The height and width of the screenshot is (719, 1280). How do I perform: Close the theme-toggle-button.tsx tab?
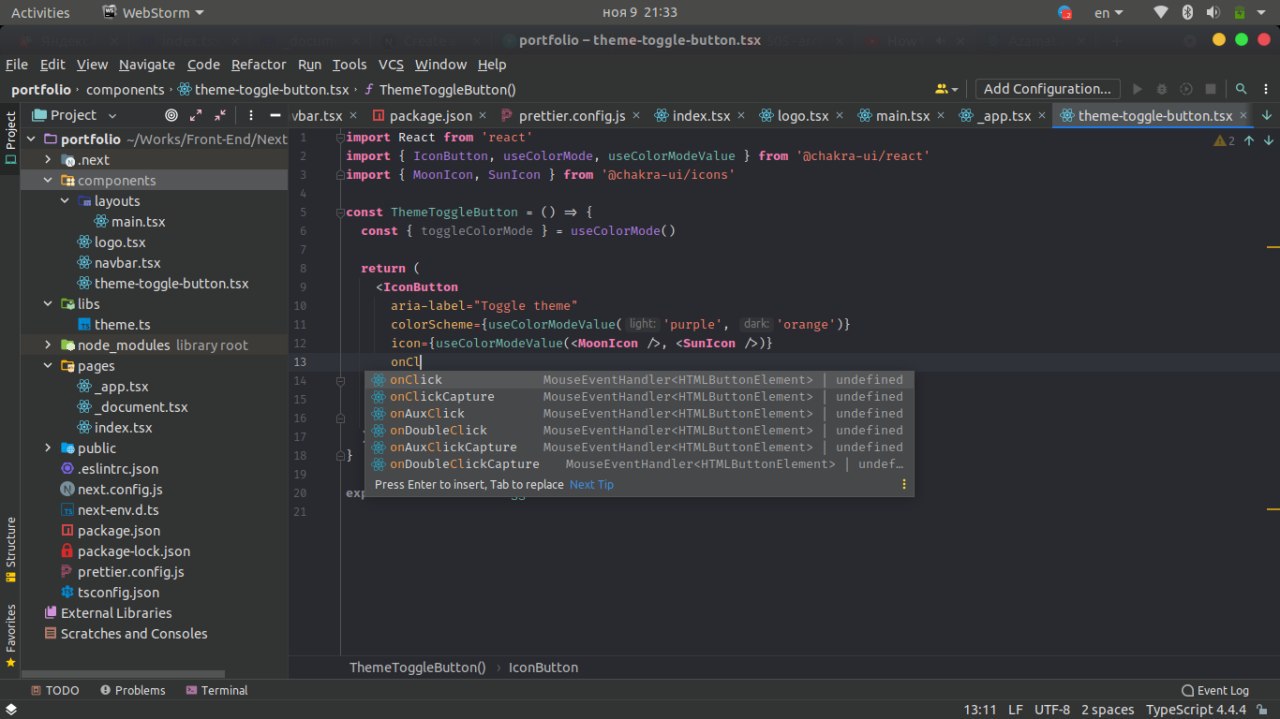pyautogui.click(x=1243, y=116)
